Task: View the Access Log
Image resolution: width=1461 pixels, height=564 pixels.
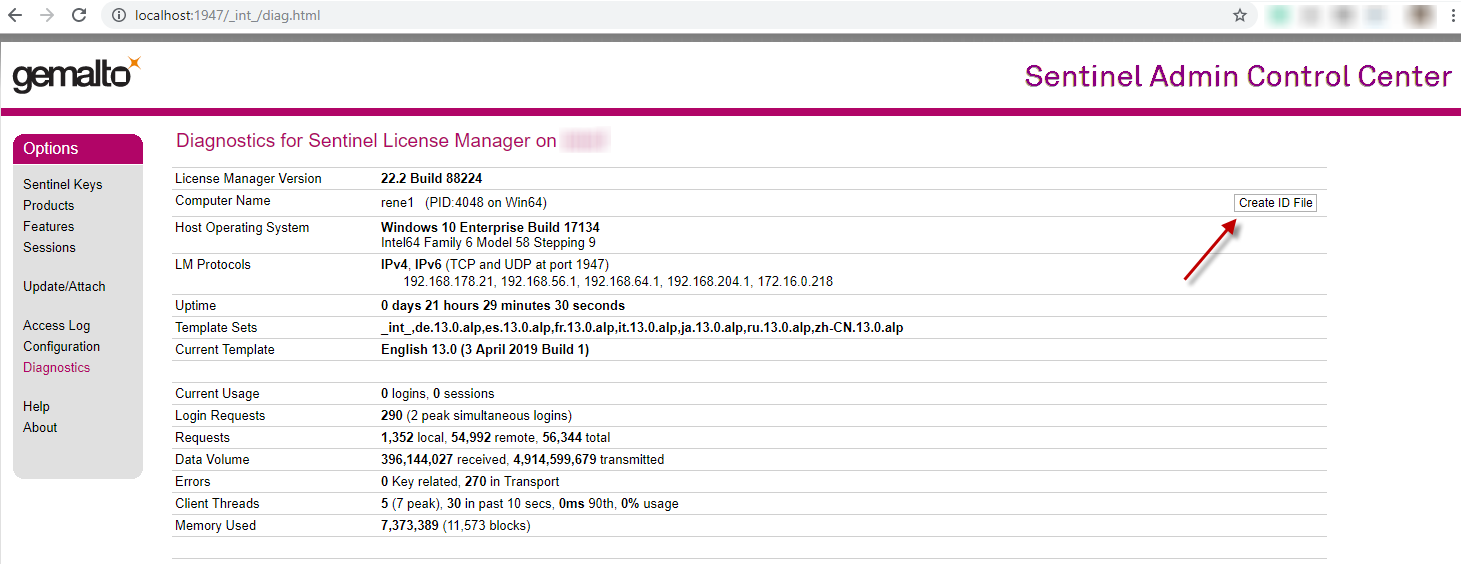Action: pos(57,325)
